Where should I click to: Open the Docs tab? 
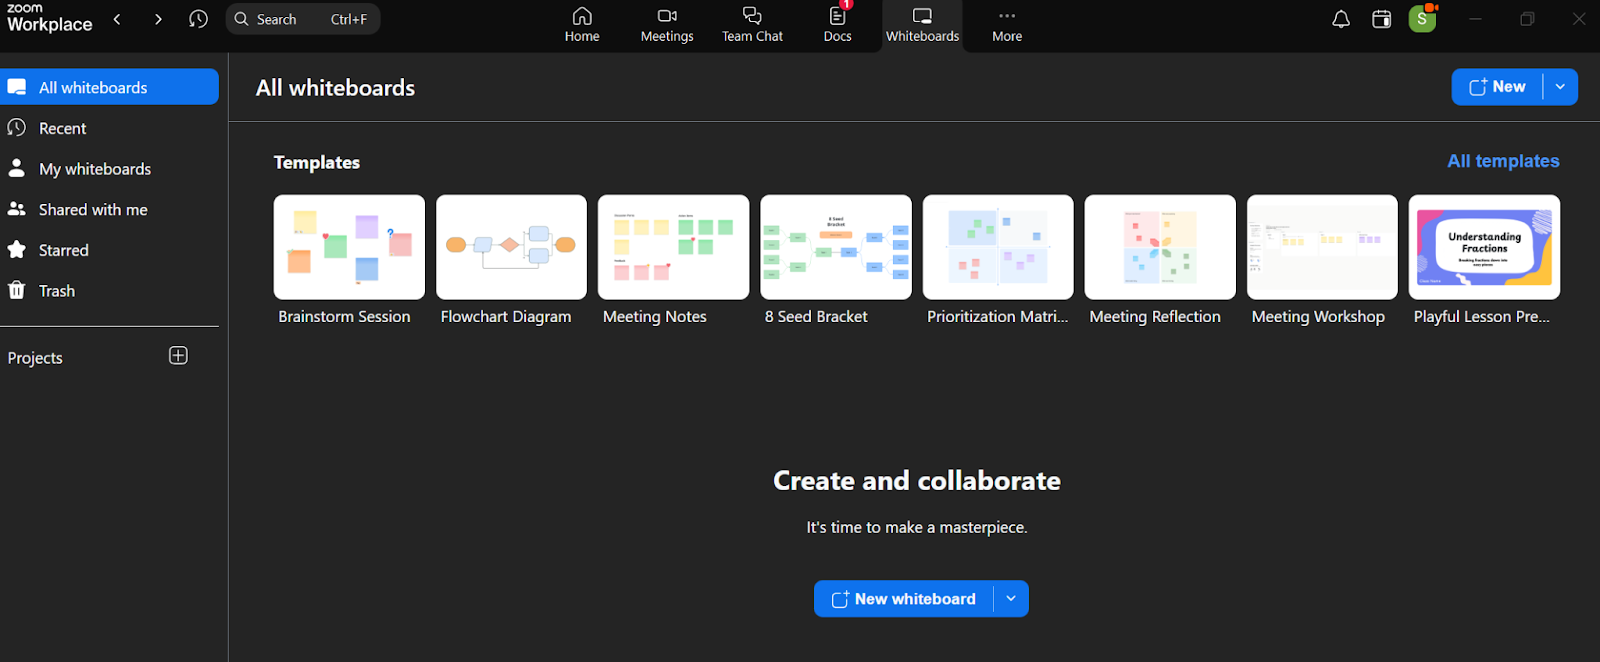pos(837,25)
